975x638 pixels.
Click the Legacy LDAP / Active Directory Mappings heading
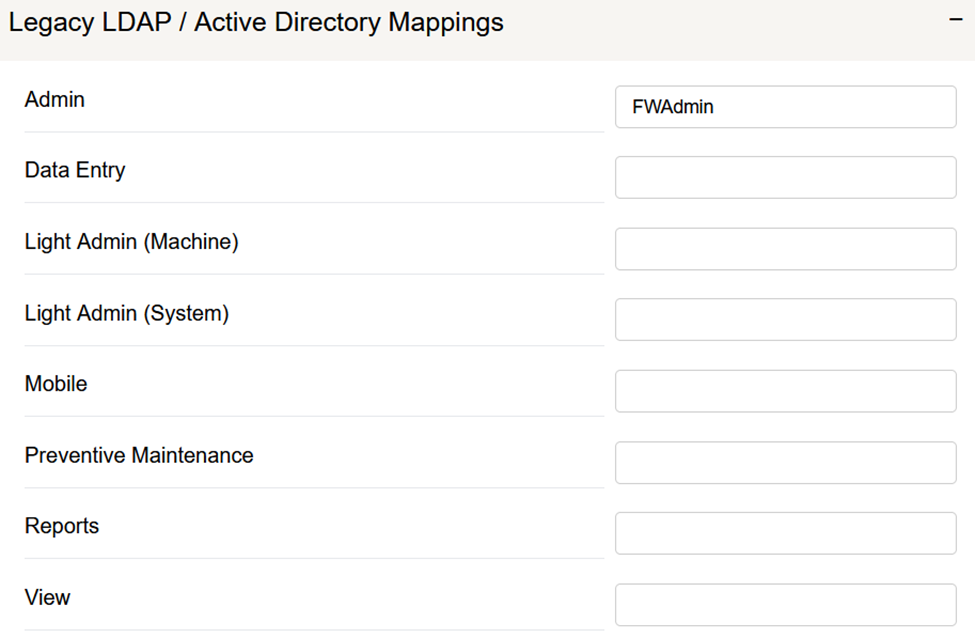click(x=256, y=22)
